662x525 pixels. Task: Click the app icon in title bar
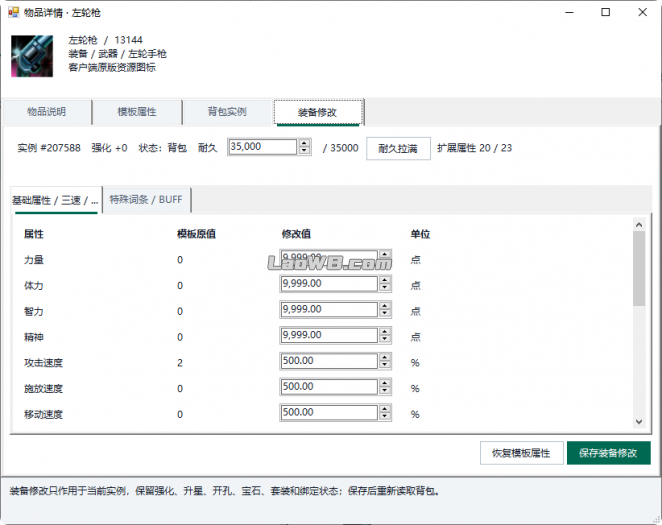click(14, 12)
